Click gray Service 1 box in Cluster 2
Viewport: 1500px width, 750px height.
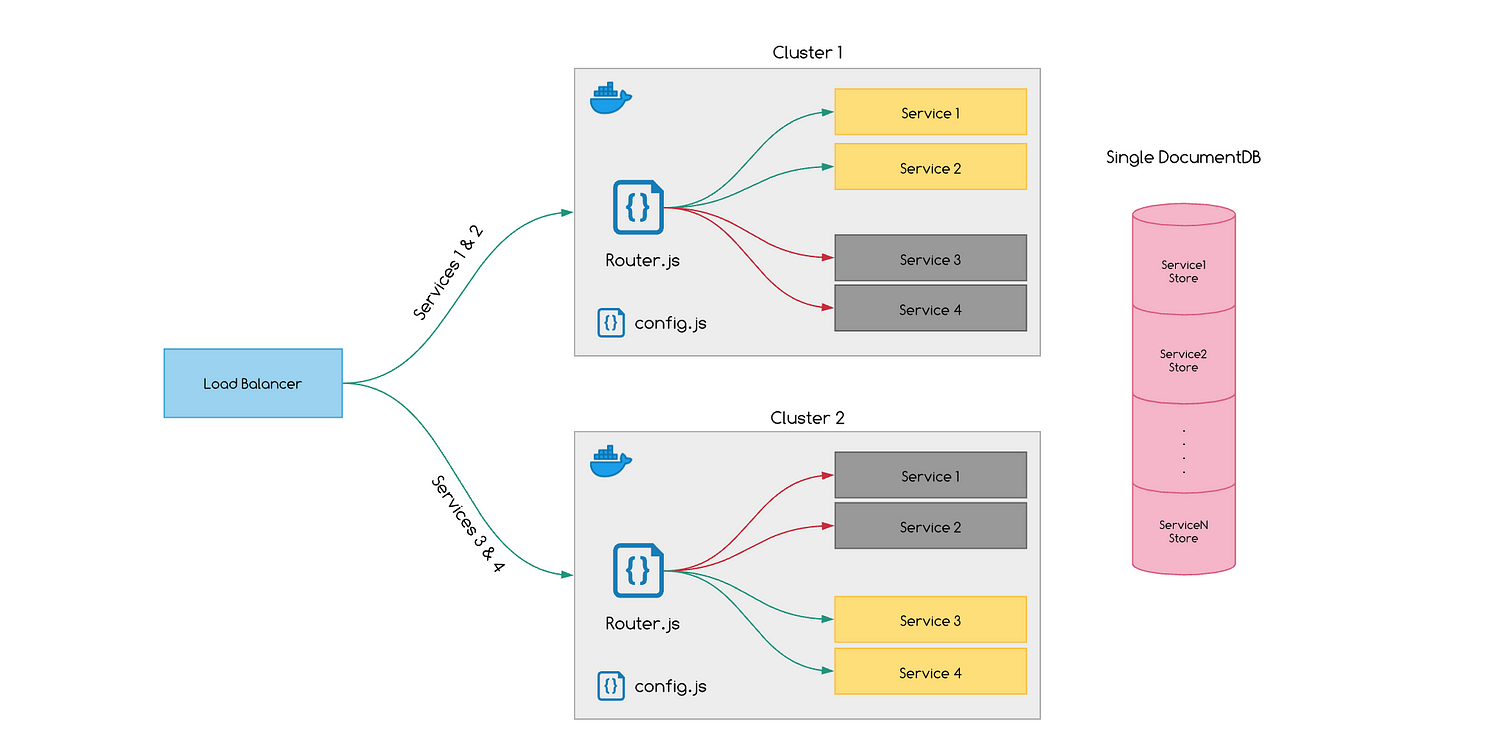coord(931,475)
